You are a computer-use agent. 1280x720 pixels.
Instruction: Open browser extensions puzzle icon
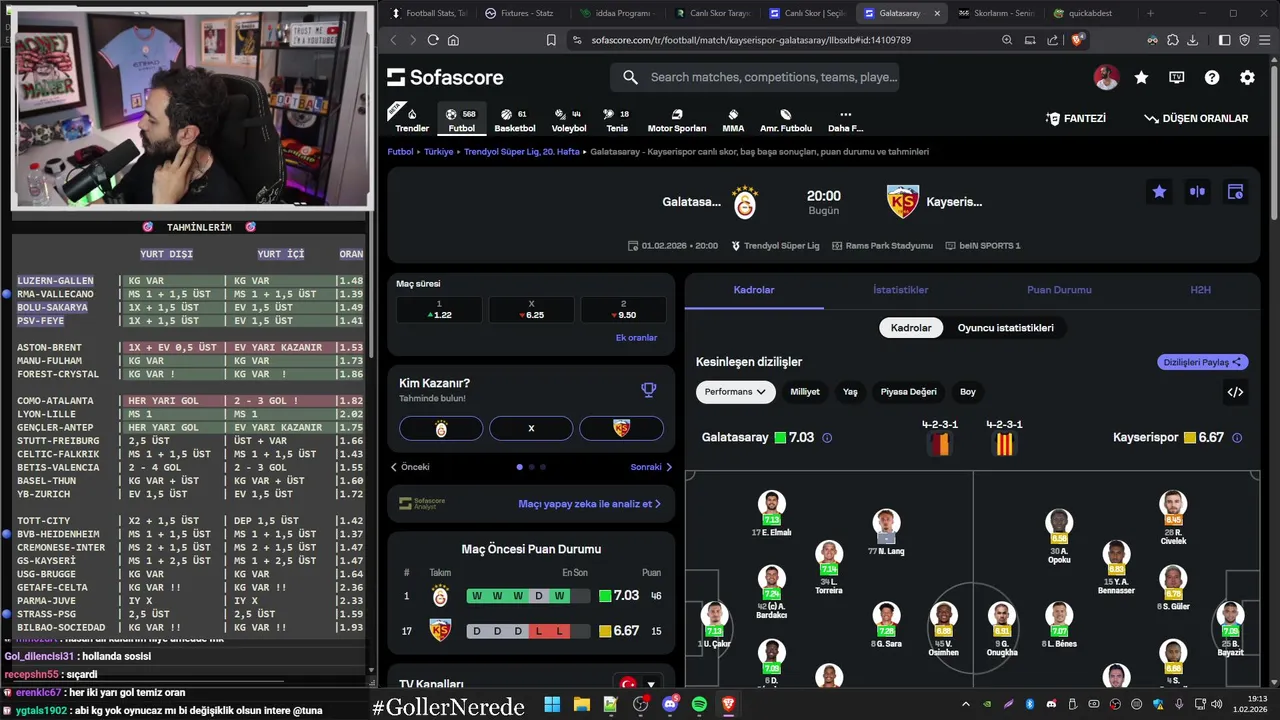[x=1173, y=40]
